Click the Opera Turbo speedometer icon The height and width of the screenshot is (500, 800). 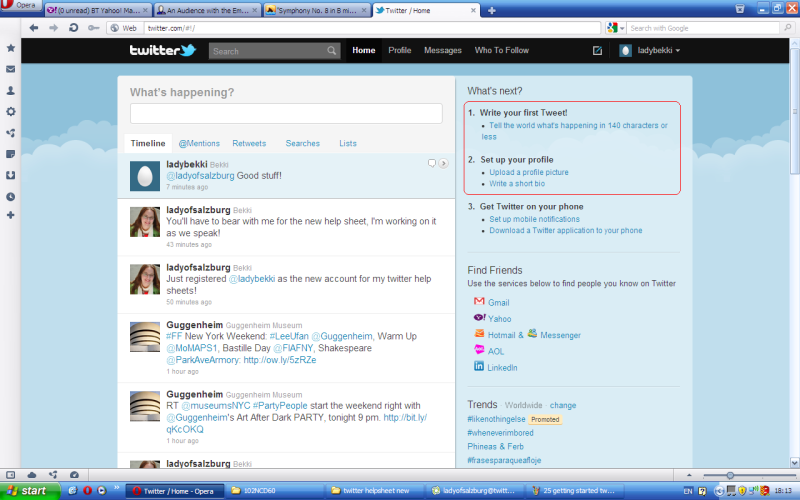pos(74,475)
